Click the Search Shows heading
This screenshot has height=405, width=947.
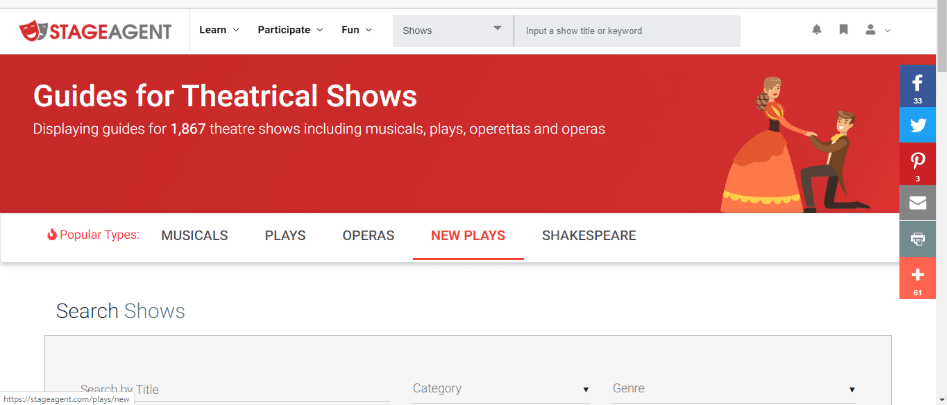[120, 311]
